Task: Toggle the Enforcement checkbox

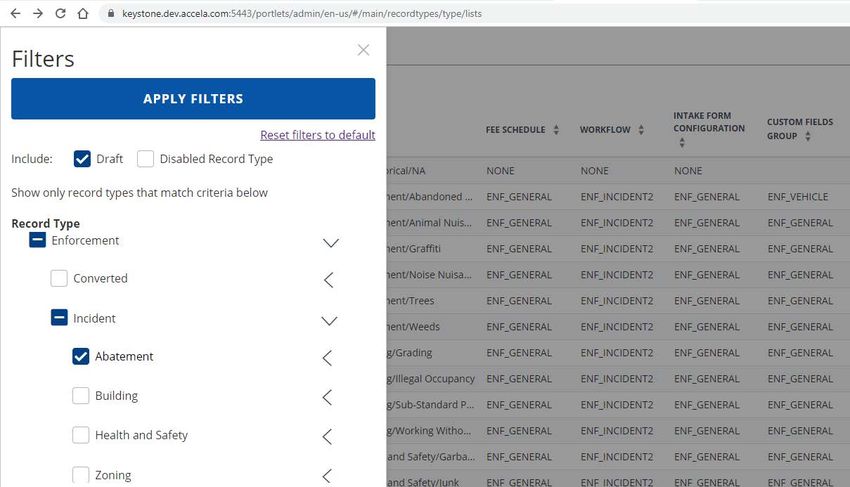Action: click(37, 240)
